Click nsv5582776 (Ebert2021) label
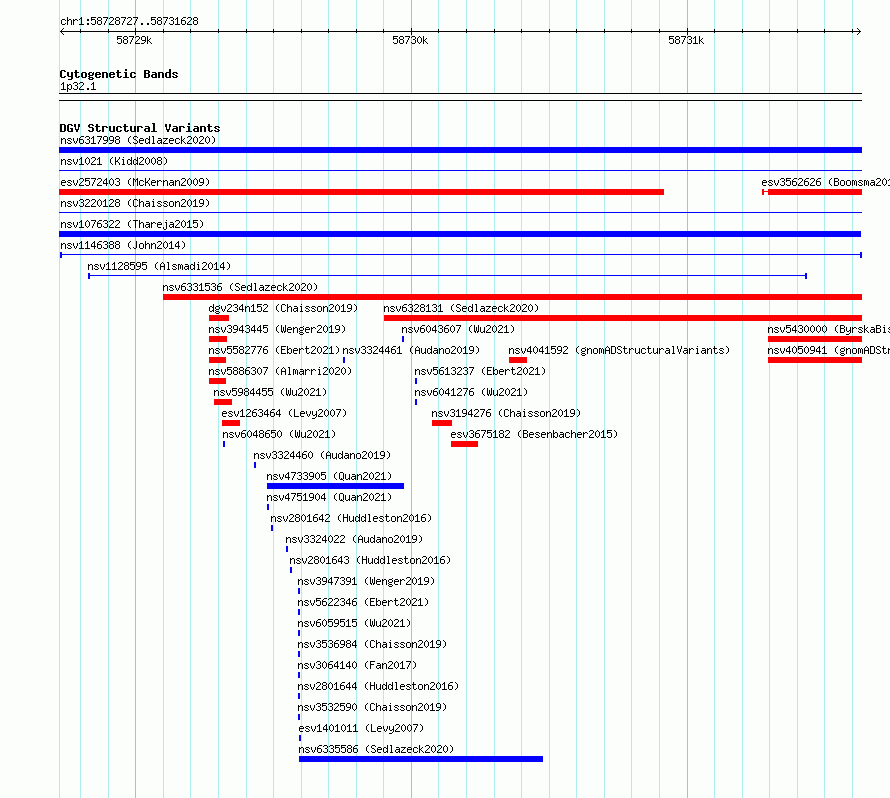Screen dimensions: 890x798 pos(274,350)
